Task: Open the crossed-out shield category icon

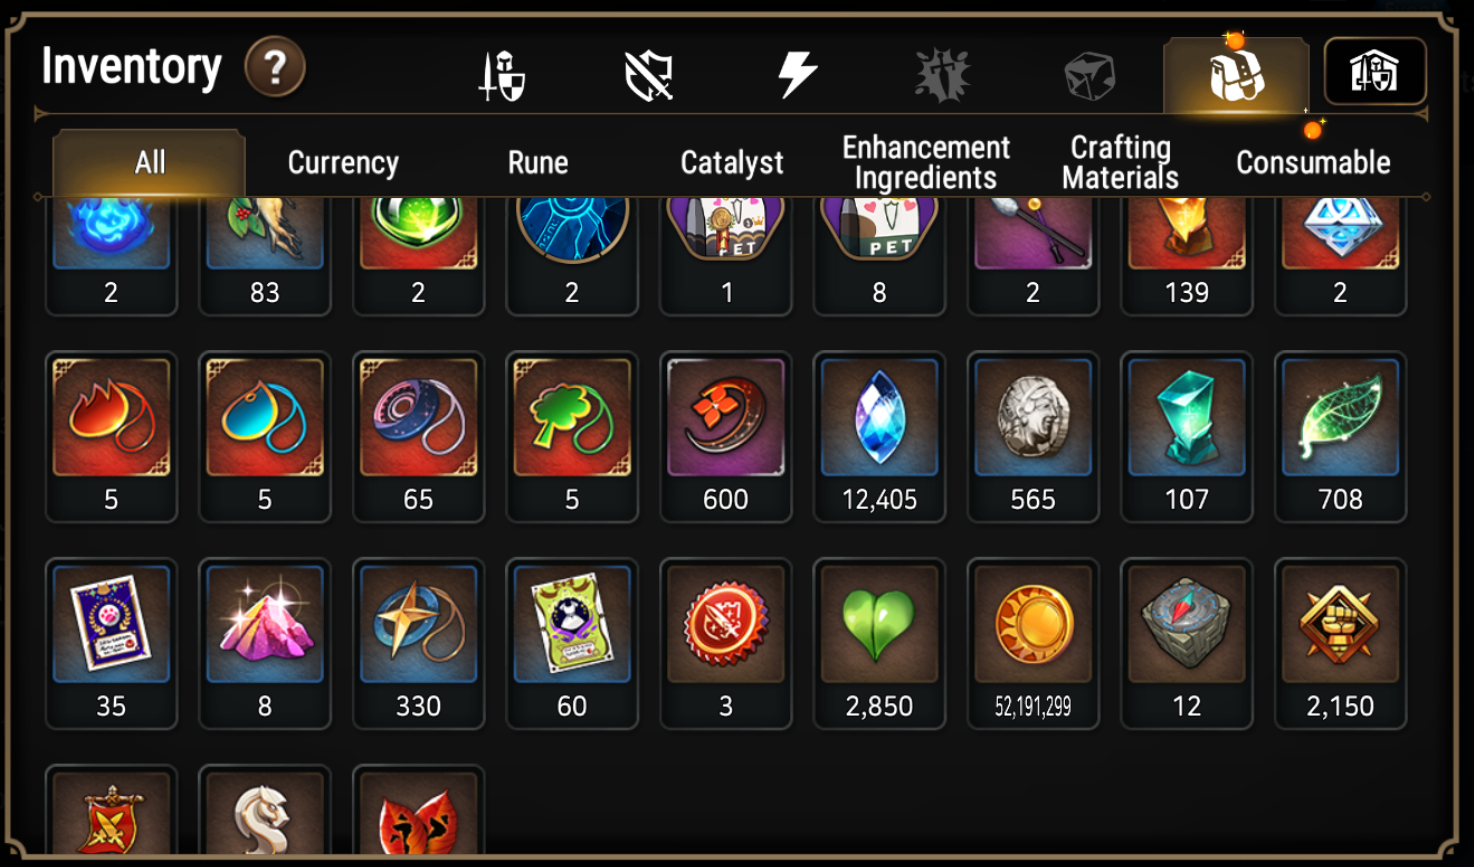Action: click(x=648, y=76)
